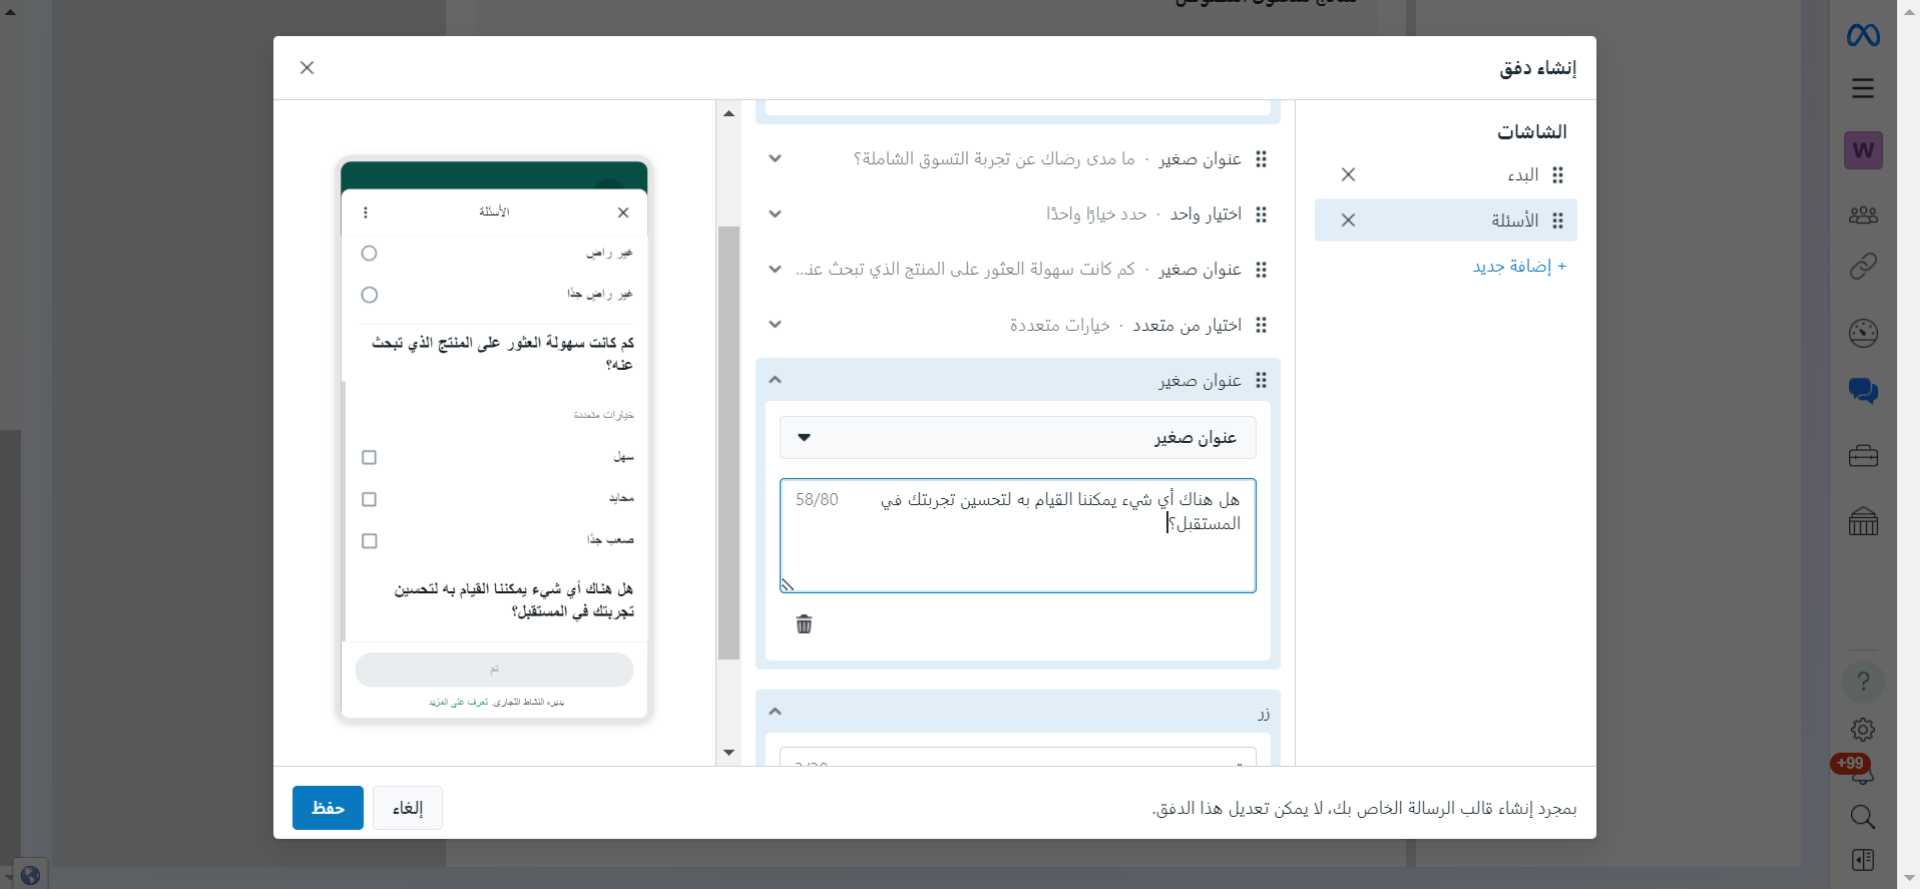Open the settings gear icon
The width and height of the screenshot is (1920, 889).
point(1863,730)
